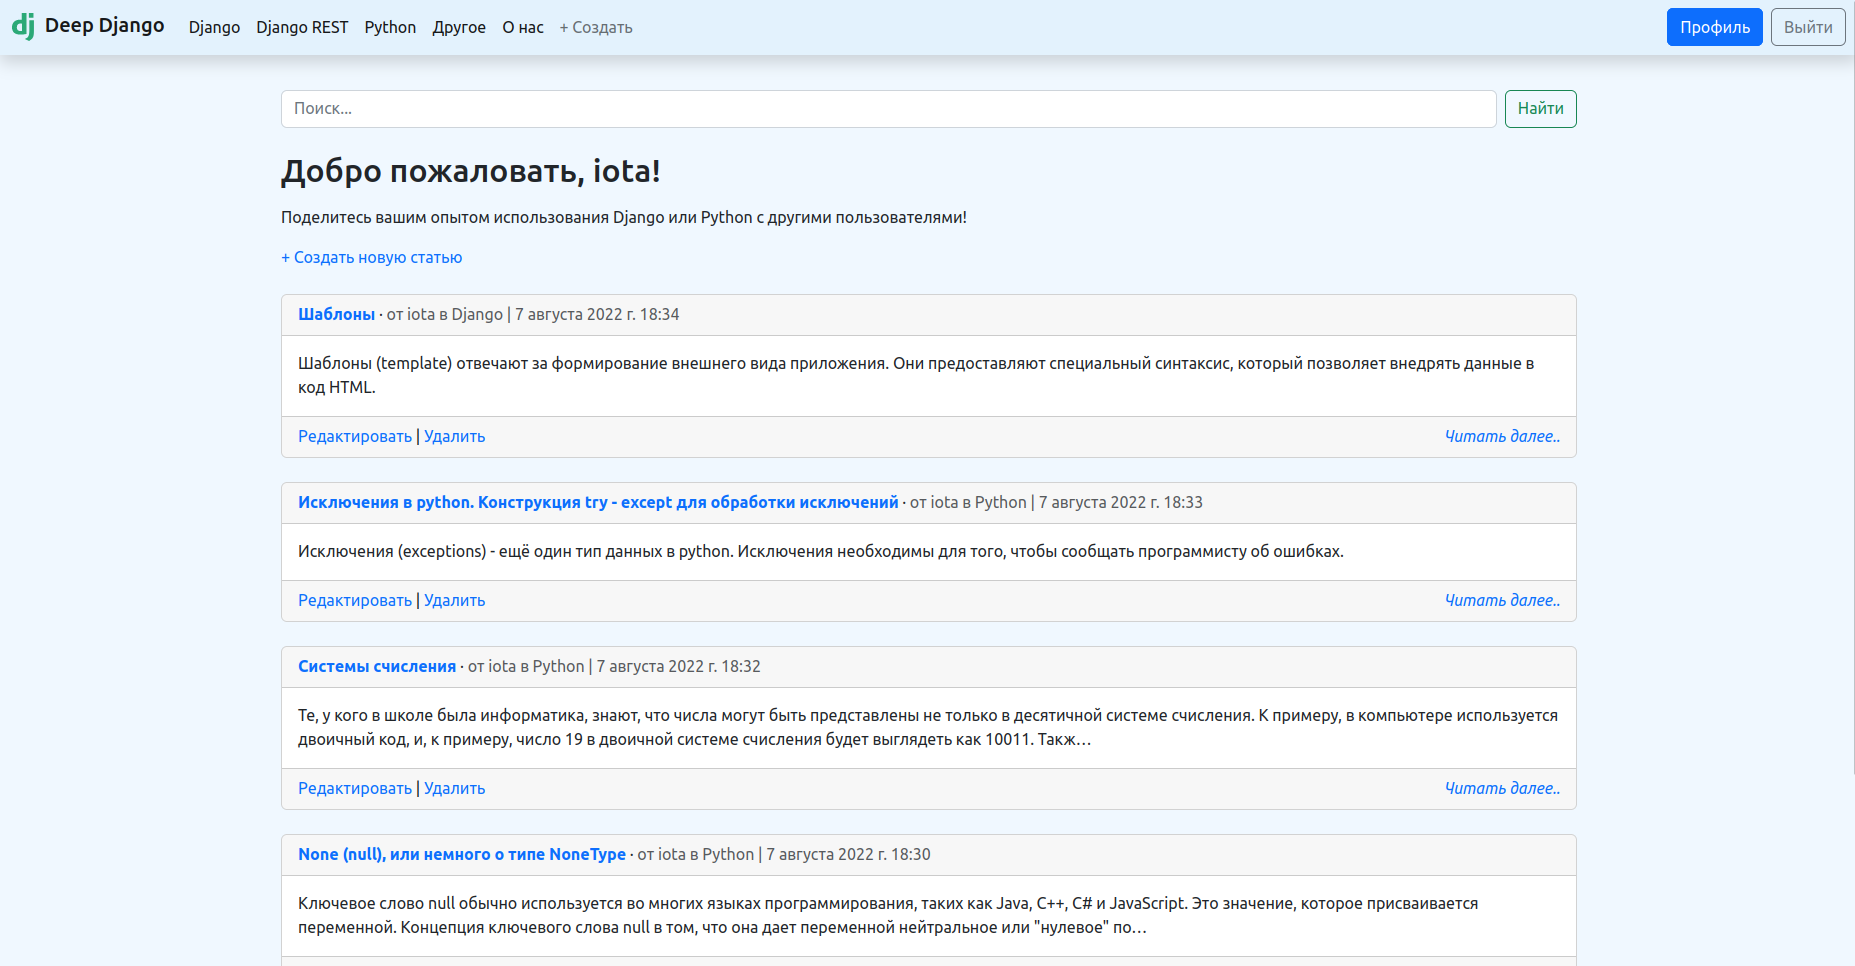1855x966 pixels.
Task: Click + Создать in the navigation bar
Action: tap(595, 27)
